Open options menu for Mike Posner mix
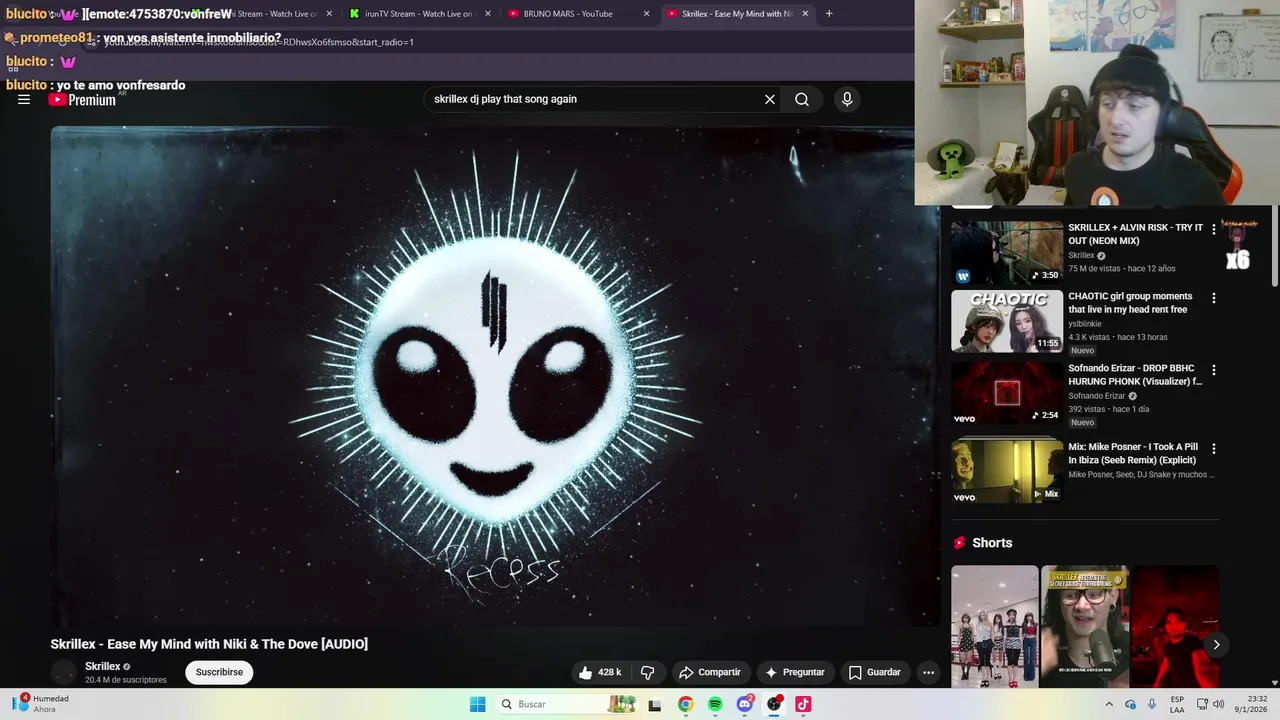 click(1214, 449)
